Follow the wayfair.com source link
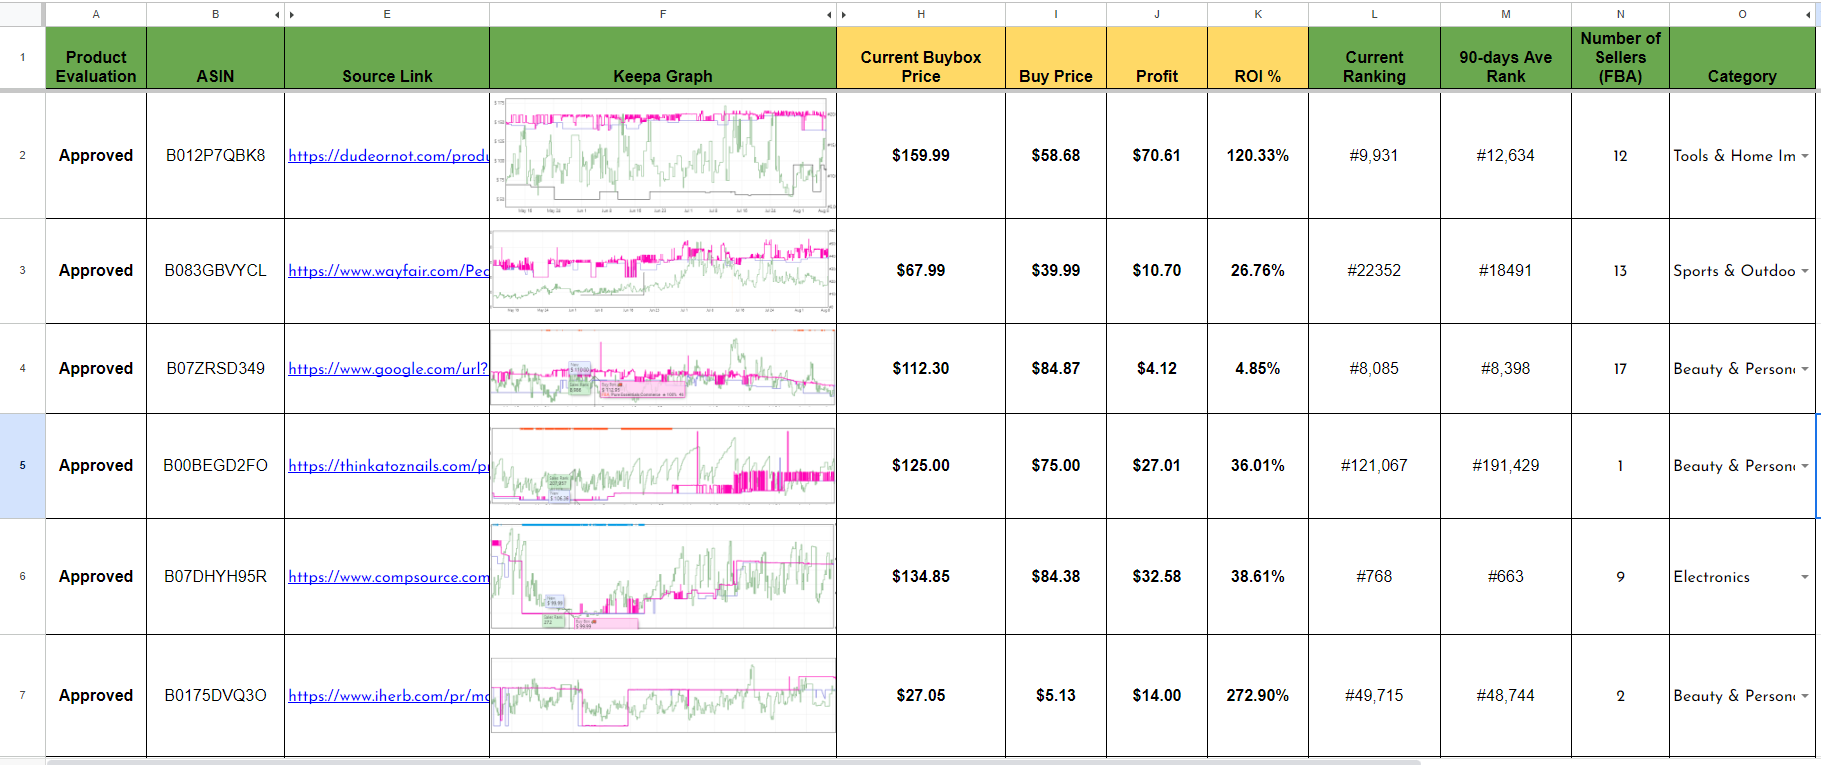This screenshot has width=1821, height=765. (388, 271)
